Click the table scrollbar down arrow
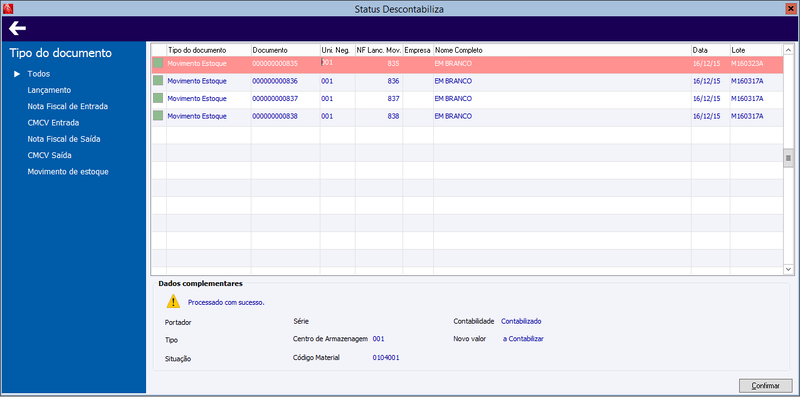 (788, 269)
